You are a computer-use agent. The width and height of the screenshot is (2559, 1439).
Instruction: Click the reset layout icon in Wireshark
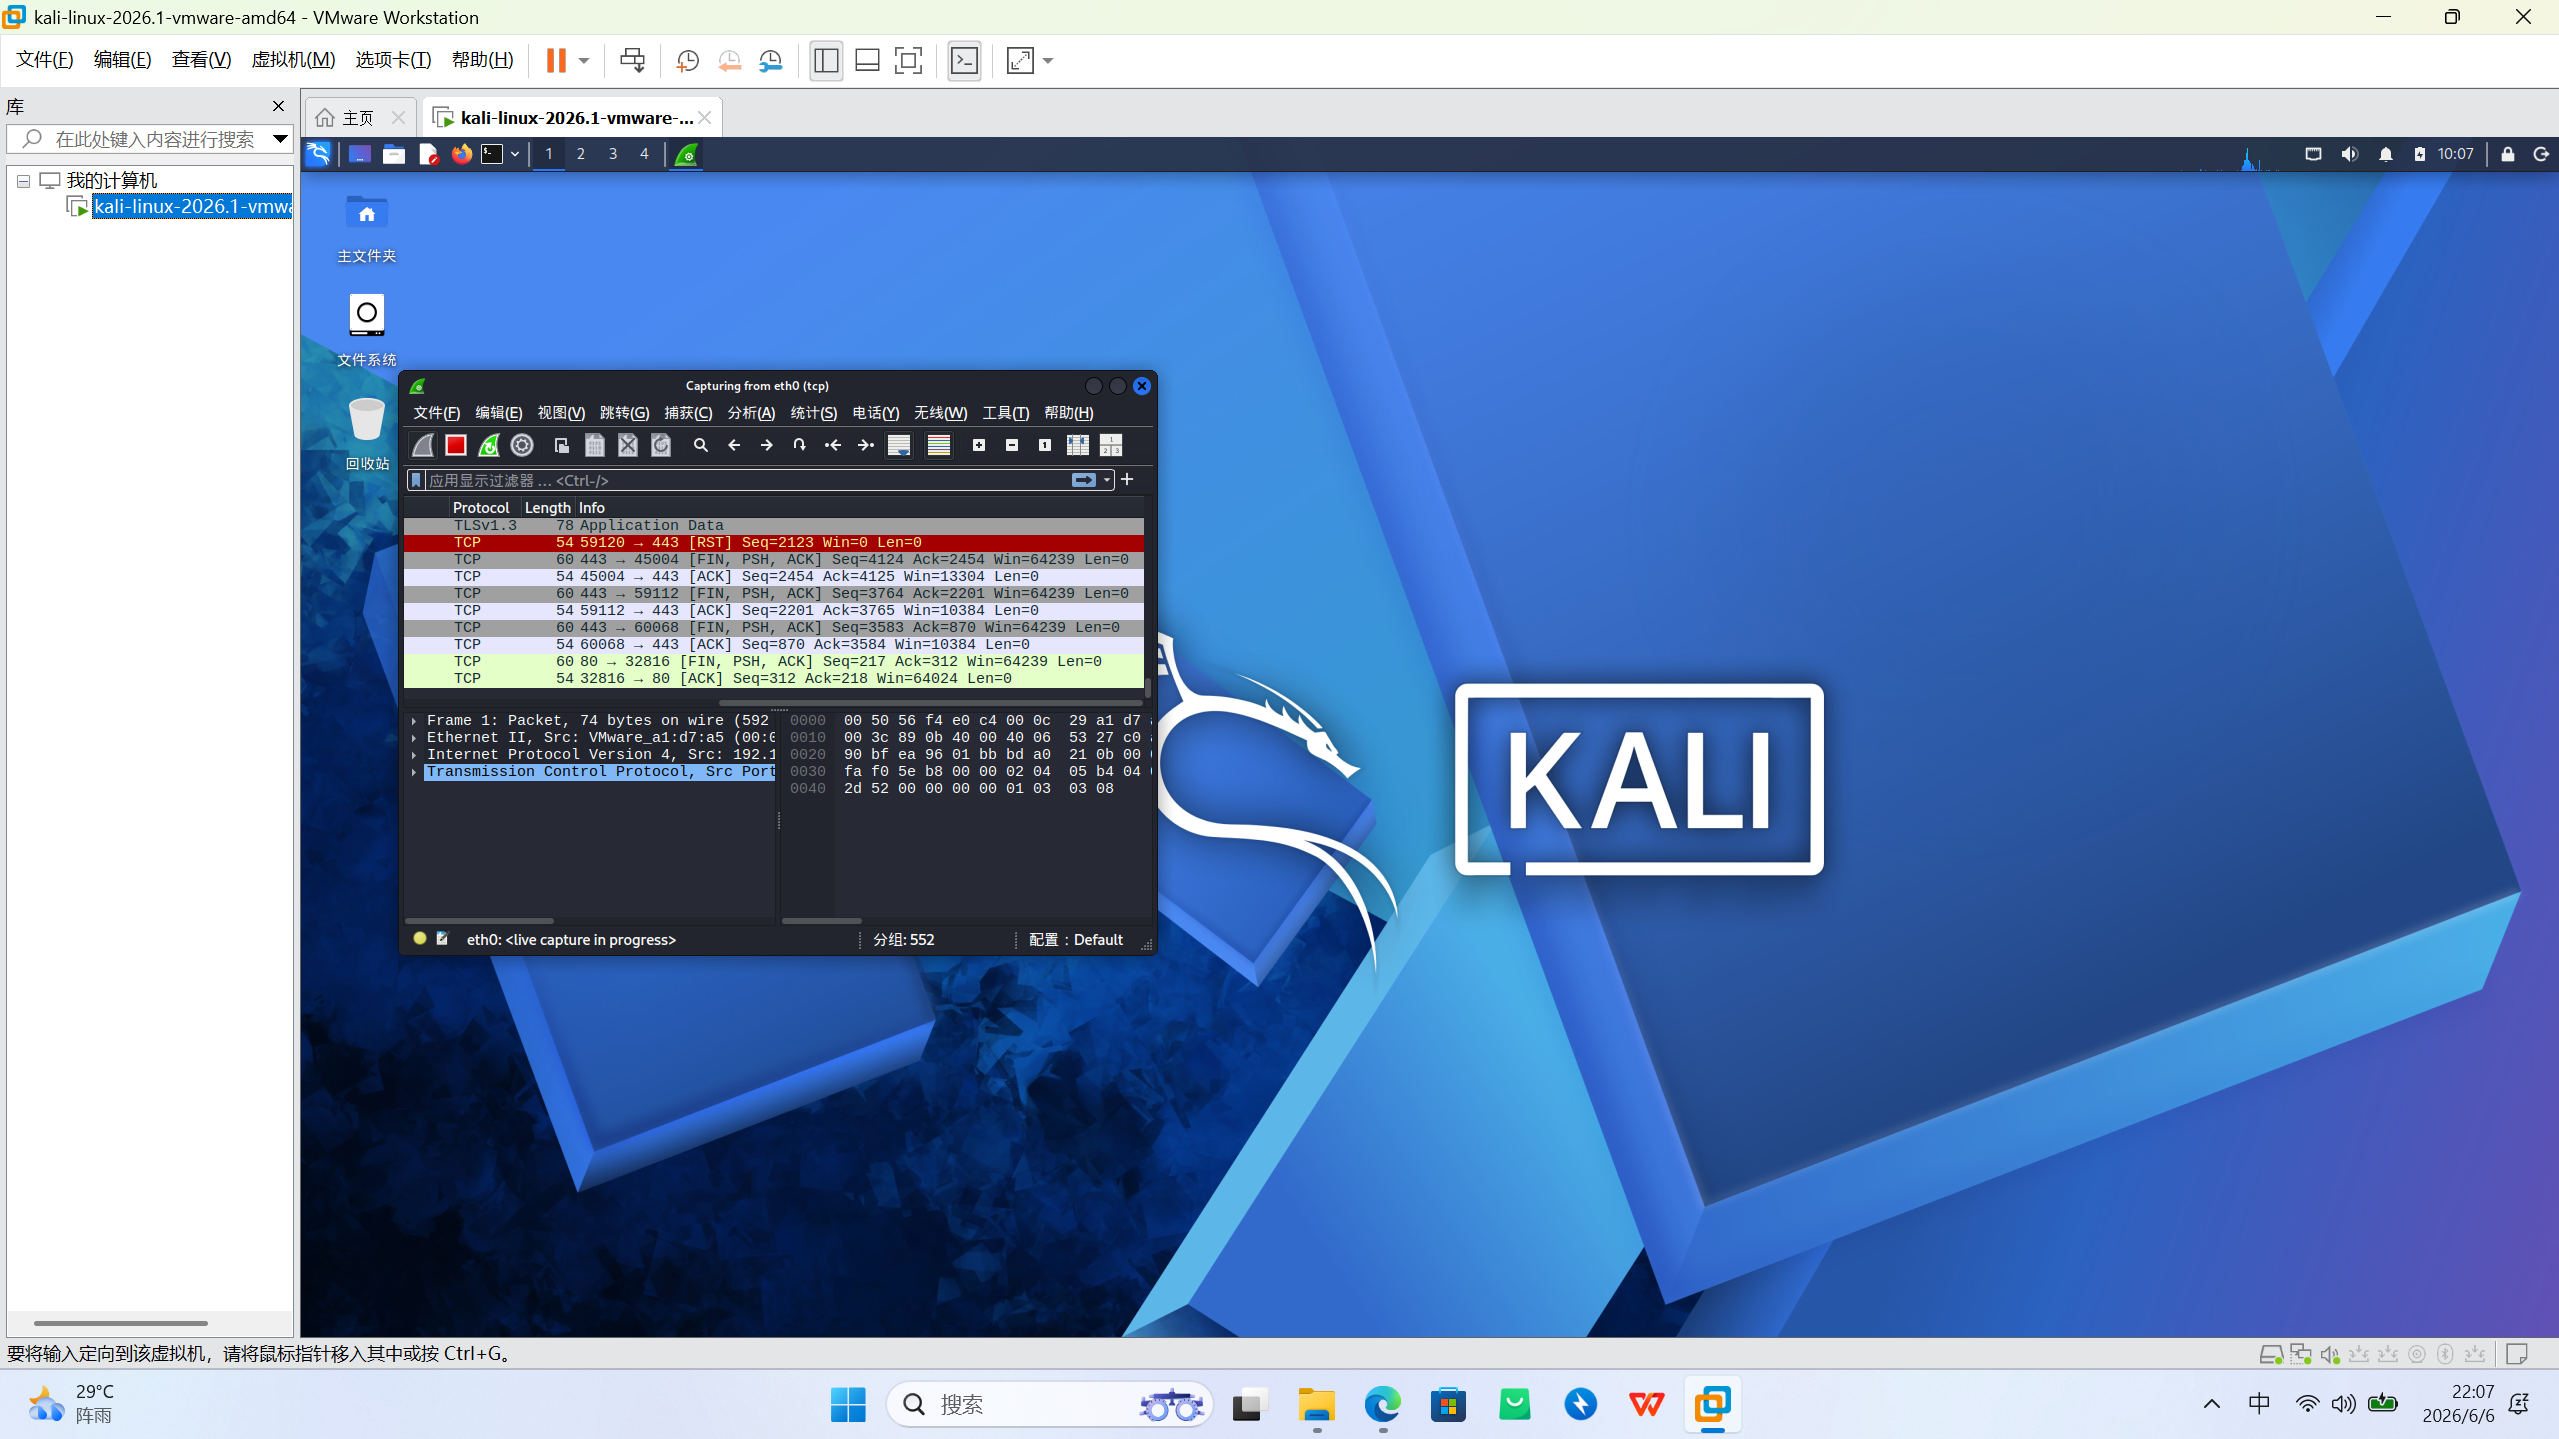point(1111,445)
